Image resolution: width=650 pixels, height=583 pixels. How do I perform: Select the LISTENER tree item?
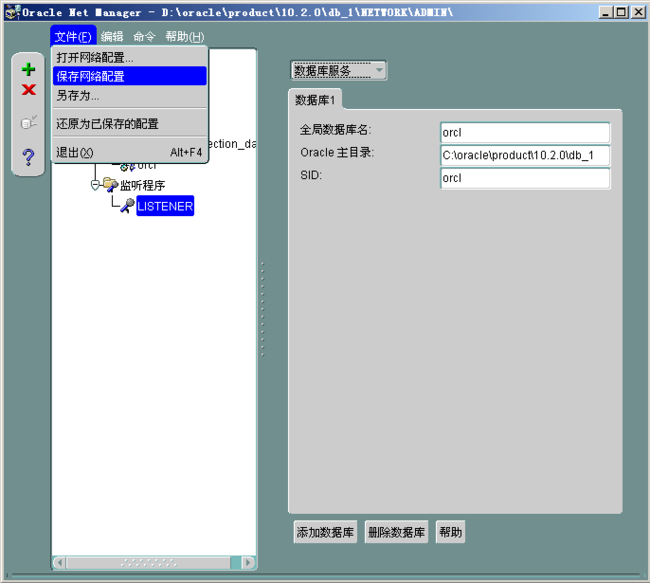(165, 206)
